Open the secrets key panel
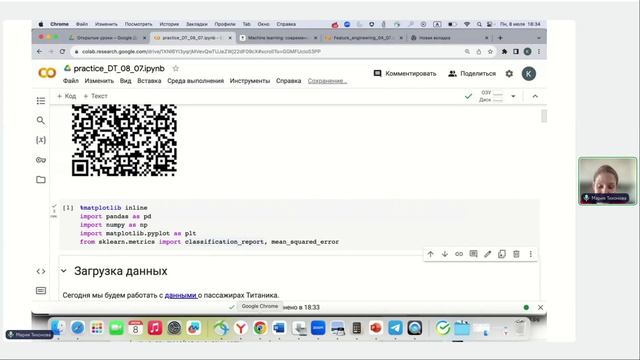This screenshot has height=360, width=640. [x=41, y=160]
